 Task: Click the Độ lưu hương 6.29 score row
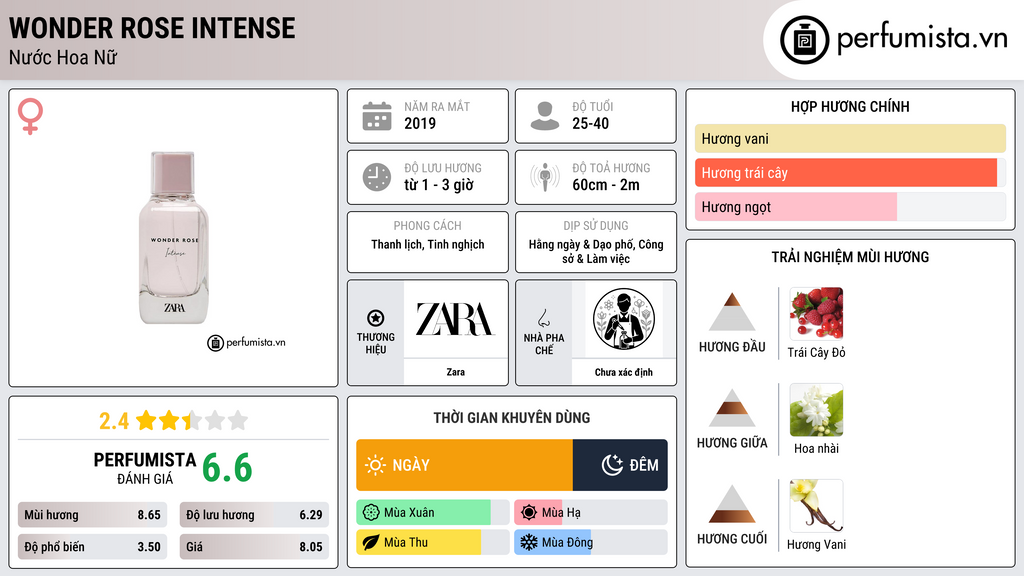[254, 515]
